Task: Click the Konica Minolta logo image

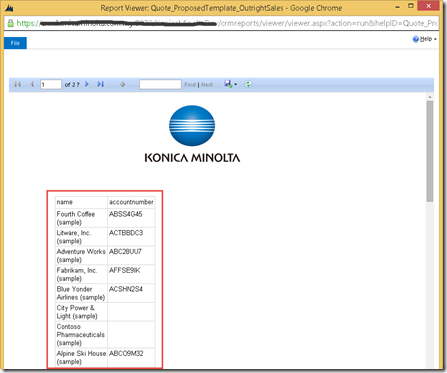Action: [192, 134]
